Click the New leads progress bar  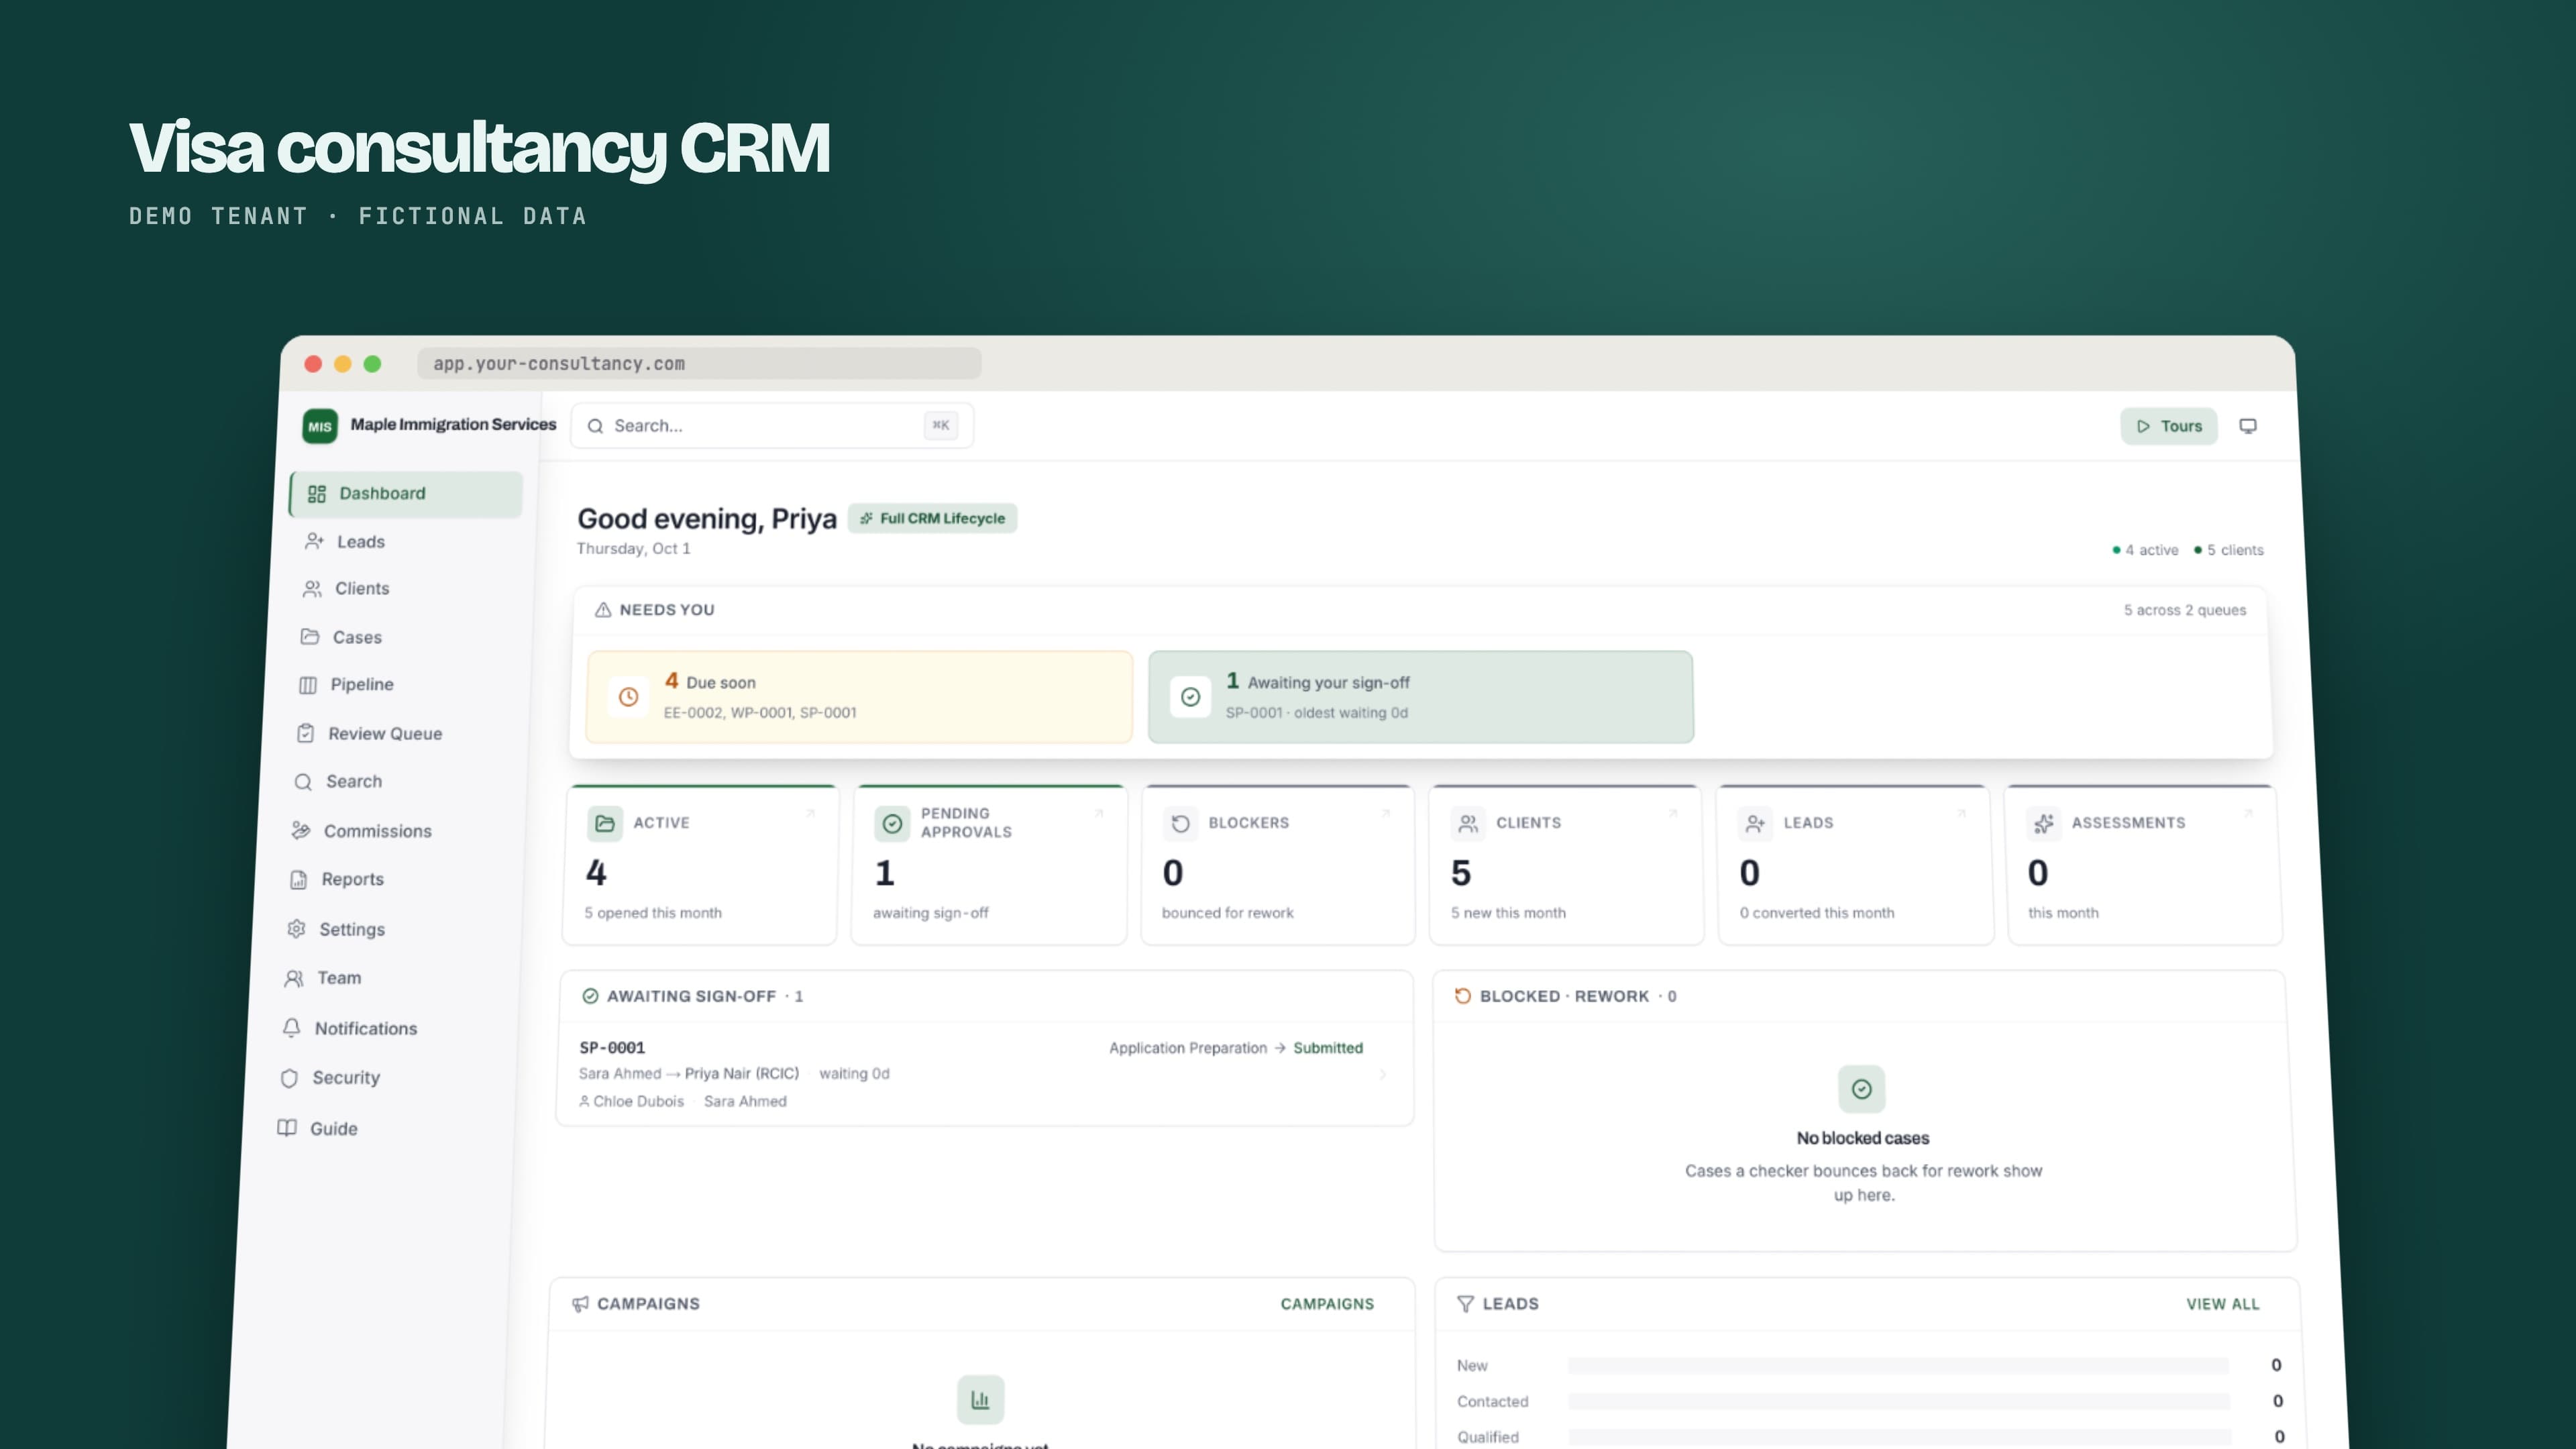[1898, 1366]
